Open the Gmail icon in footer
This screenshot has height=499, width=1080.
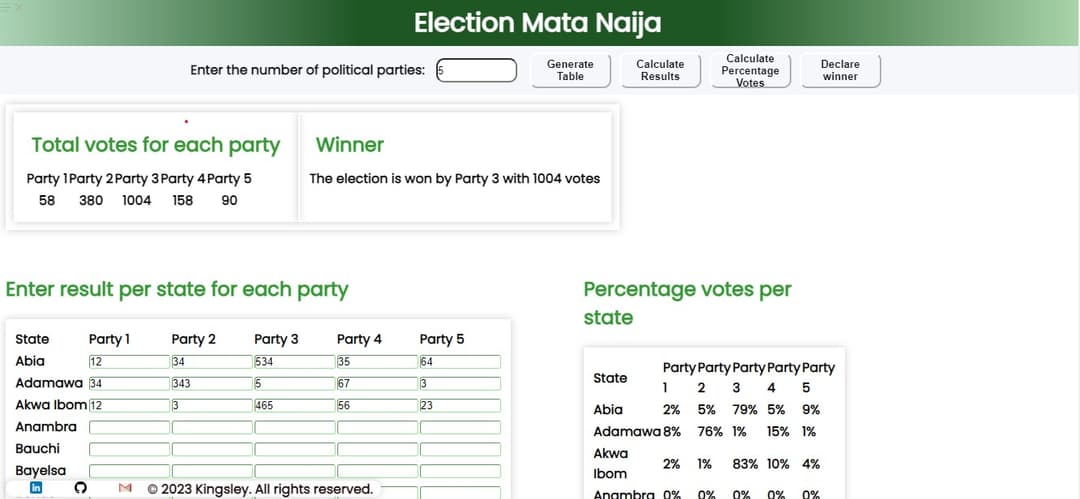point(125,488)
